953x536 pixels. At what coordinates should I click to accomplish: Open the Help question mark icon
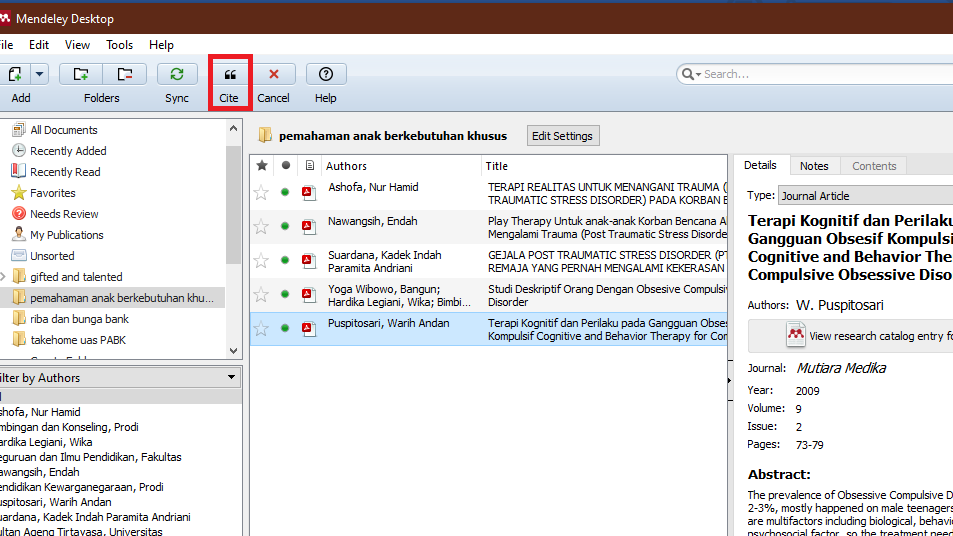point(326,74)
